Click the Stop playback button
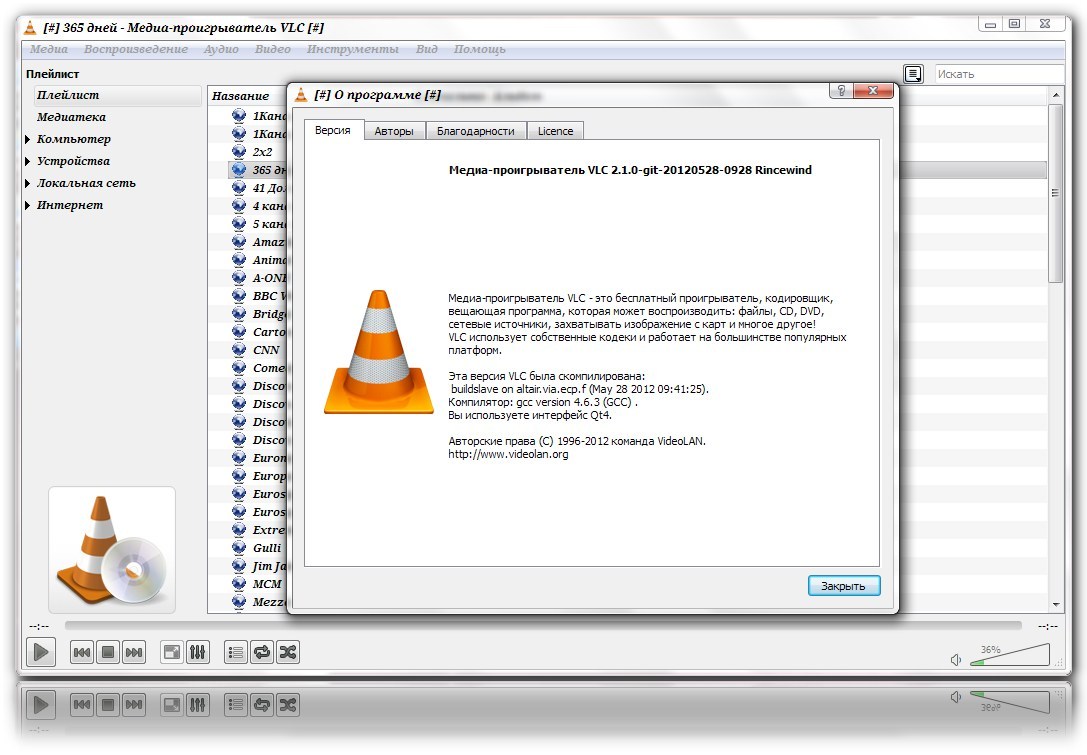Viewport: 1087px width, 755px height. [x=108, y=653]
